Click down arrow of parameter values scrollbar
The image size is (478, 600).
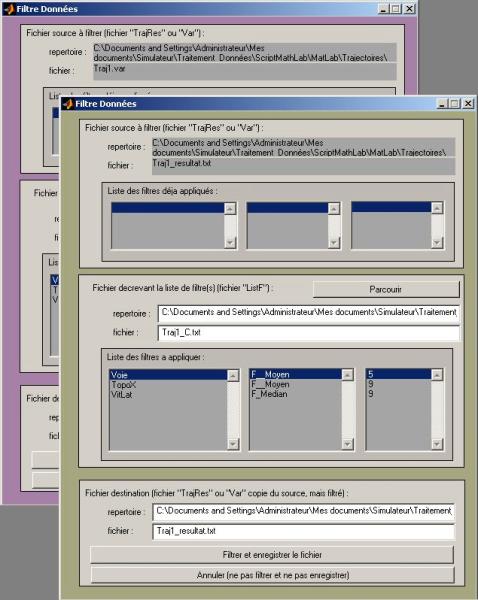[437, 443]
